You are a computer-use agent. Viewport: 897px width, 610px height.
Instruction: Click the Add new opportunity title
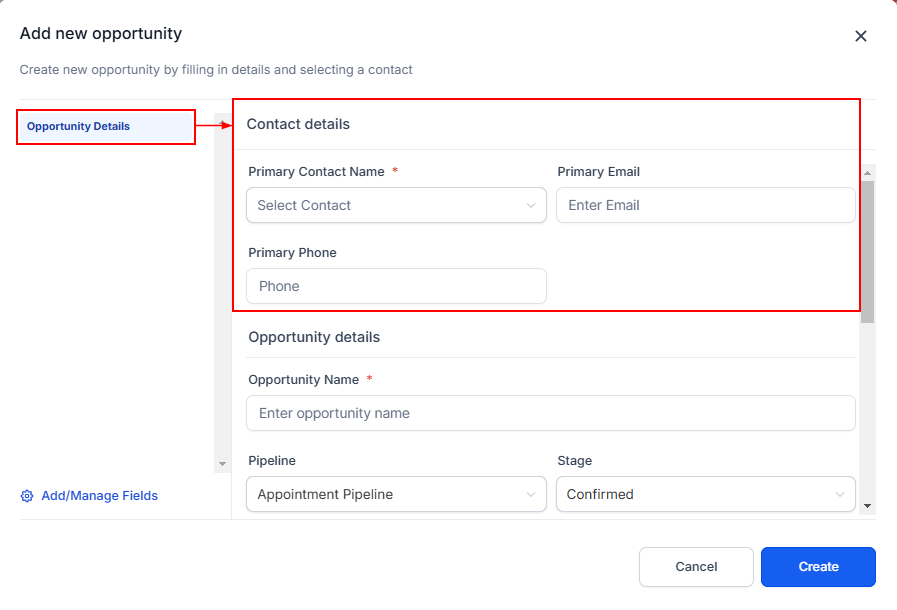(x=101, y=34)
